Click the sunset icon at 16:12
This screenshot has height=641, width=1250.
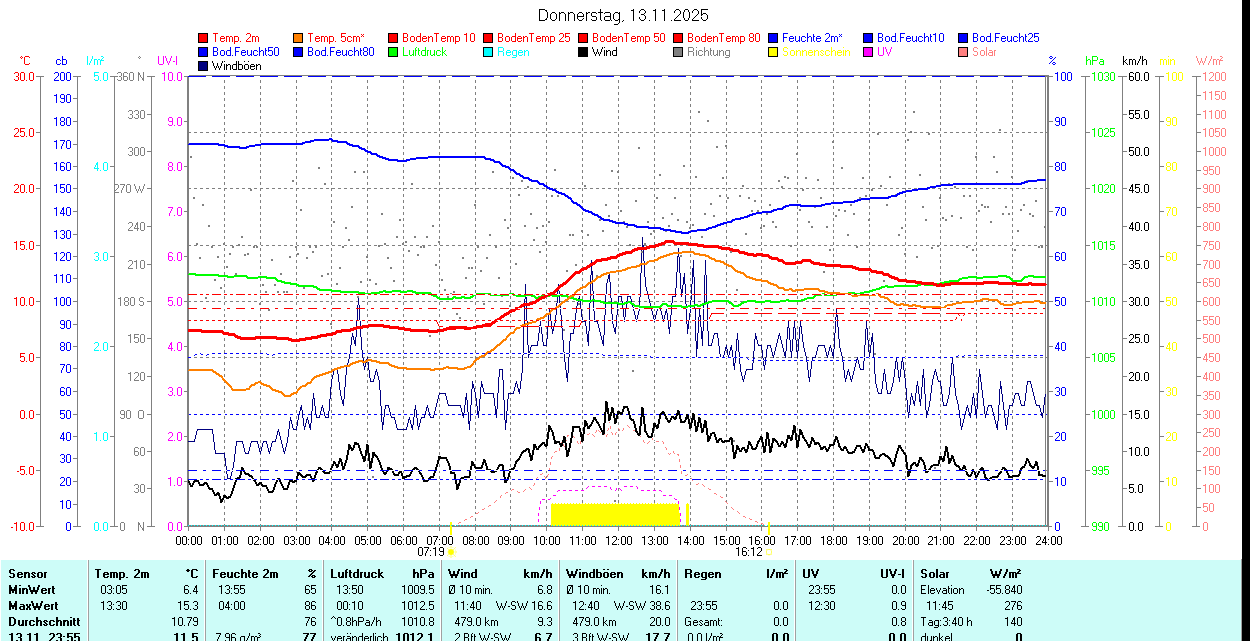tap(768, 551)
